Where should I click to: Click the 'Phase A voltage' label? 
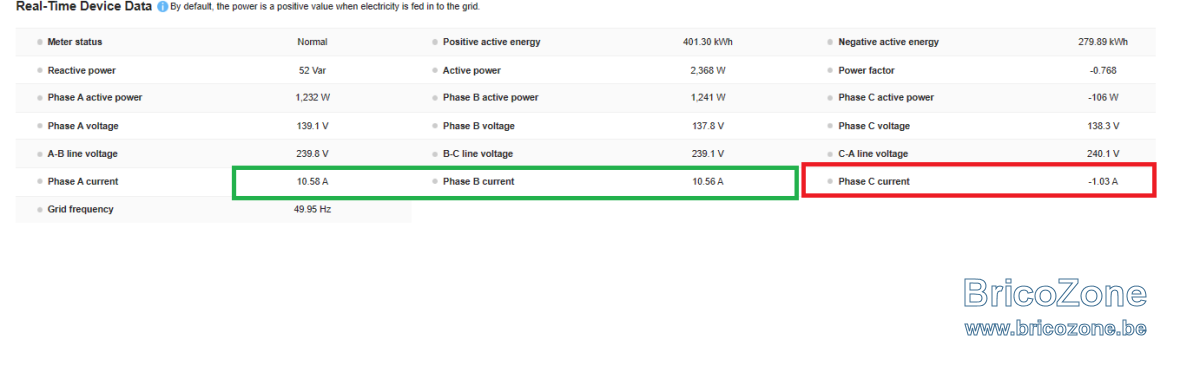click(84, 126)
